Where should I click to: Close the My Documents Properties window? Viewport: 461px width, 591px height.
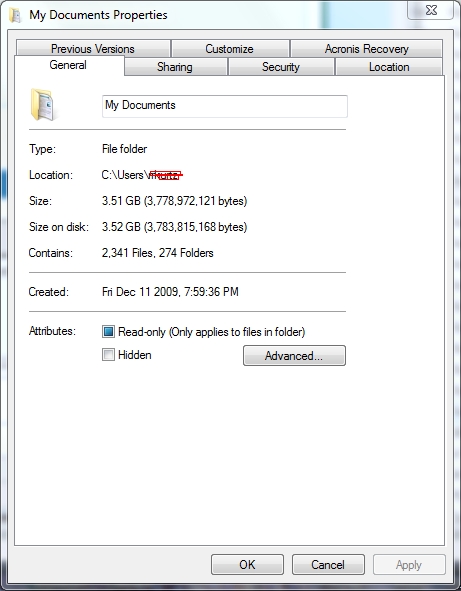click(430, 10)
